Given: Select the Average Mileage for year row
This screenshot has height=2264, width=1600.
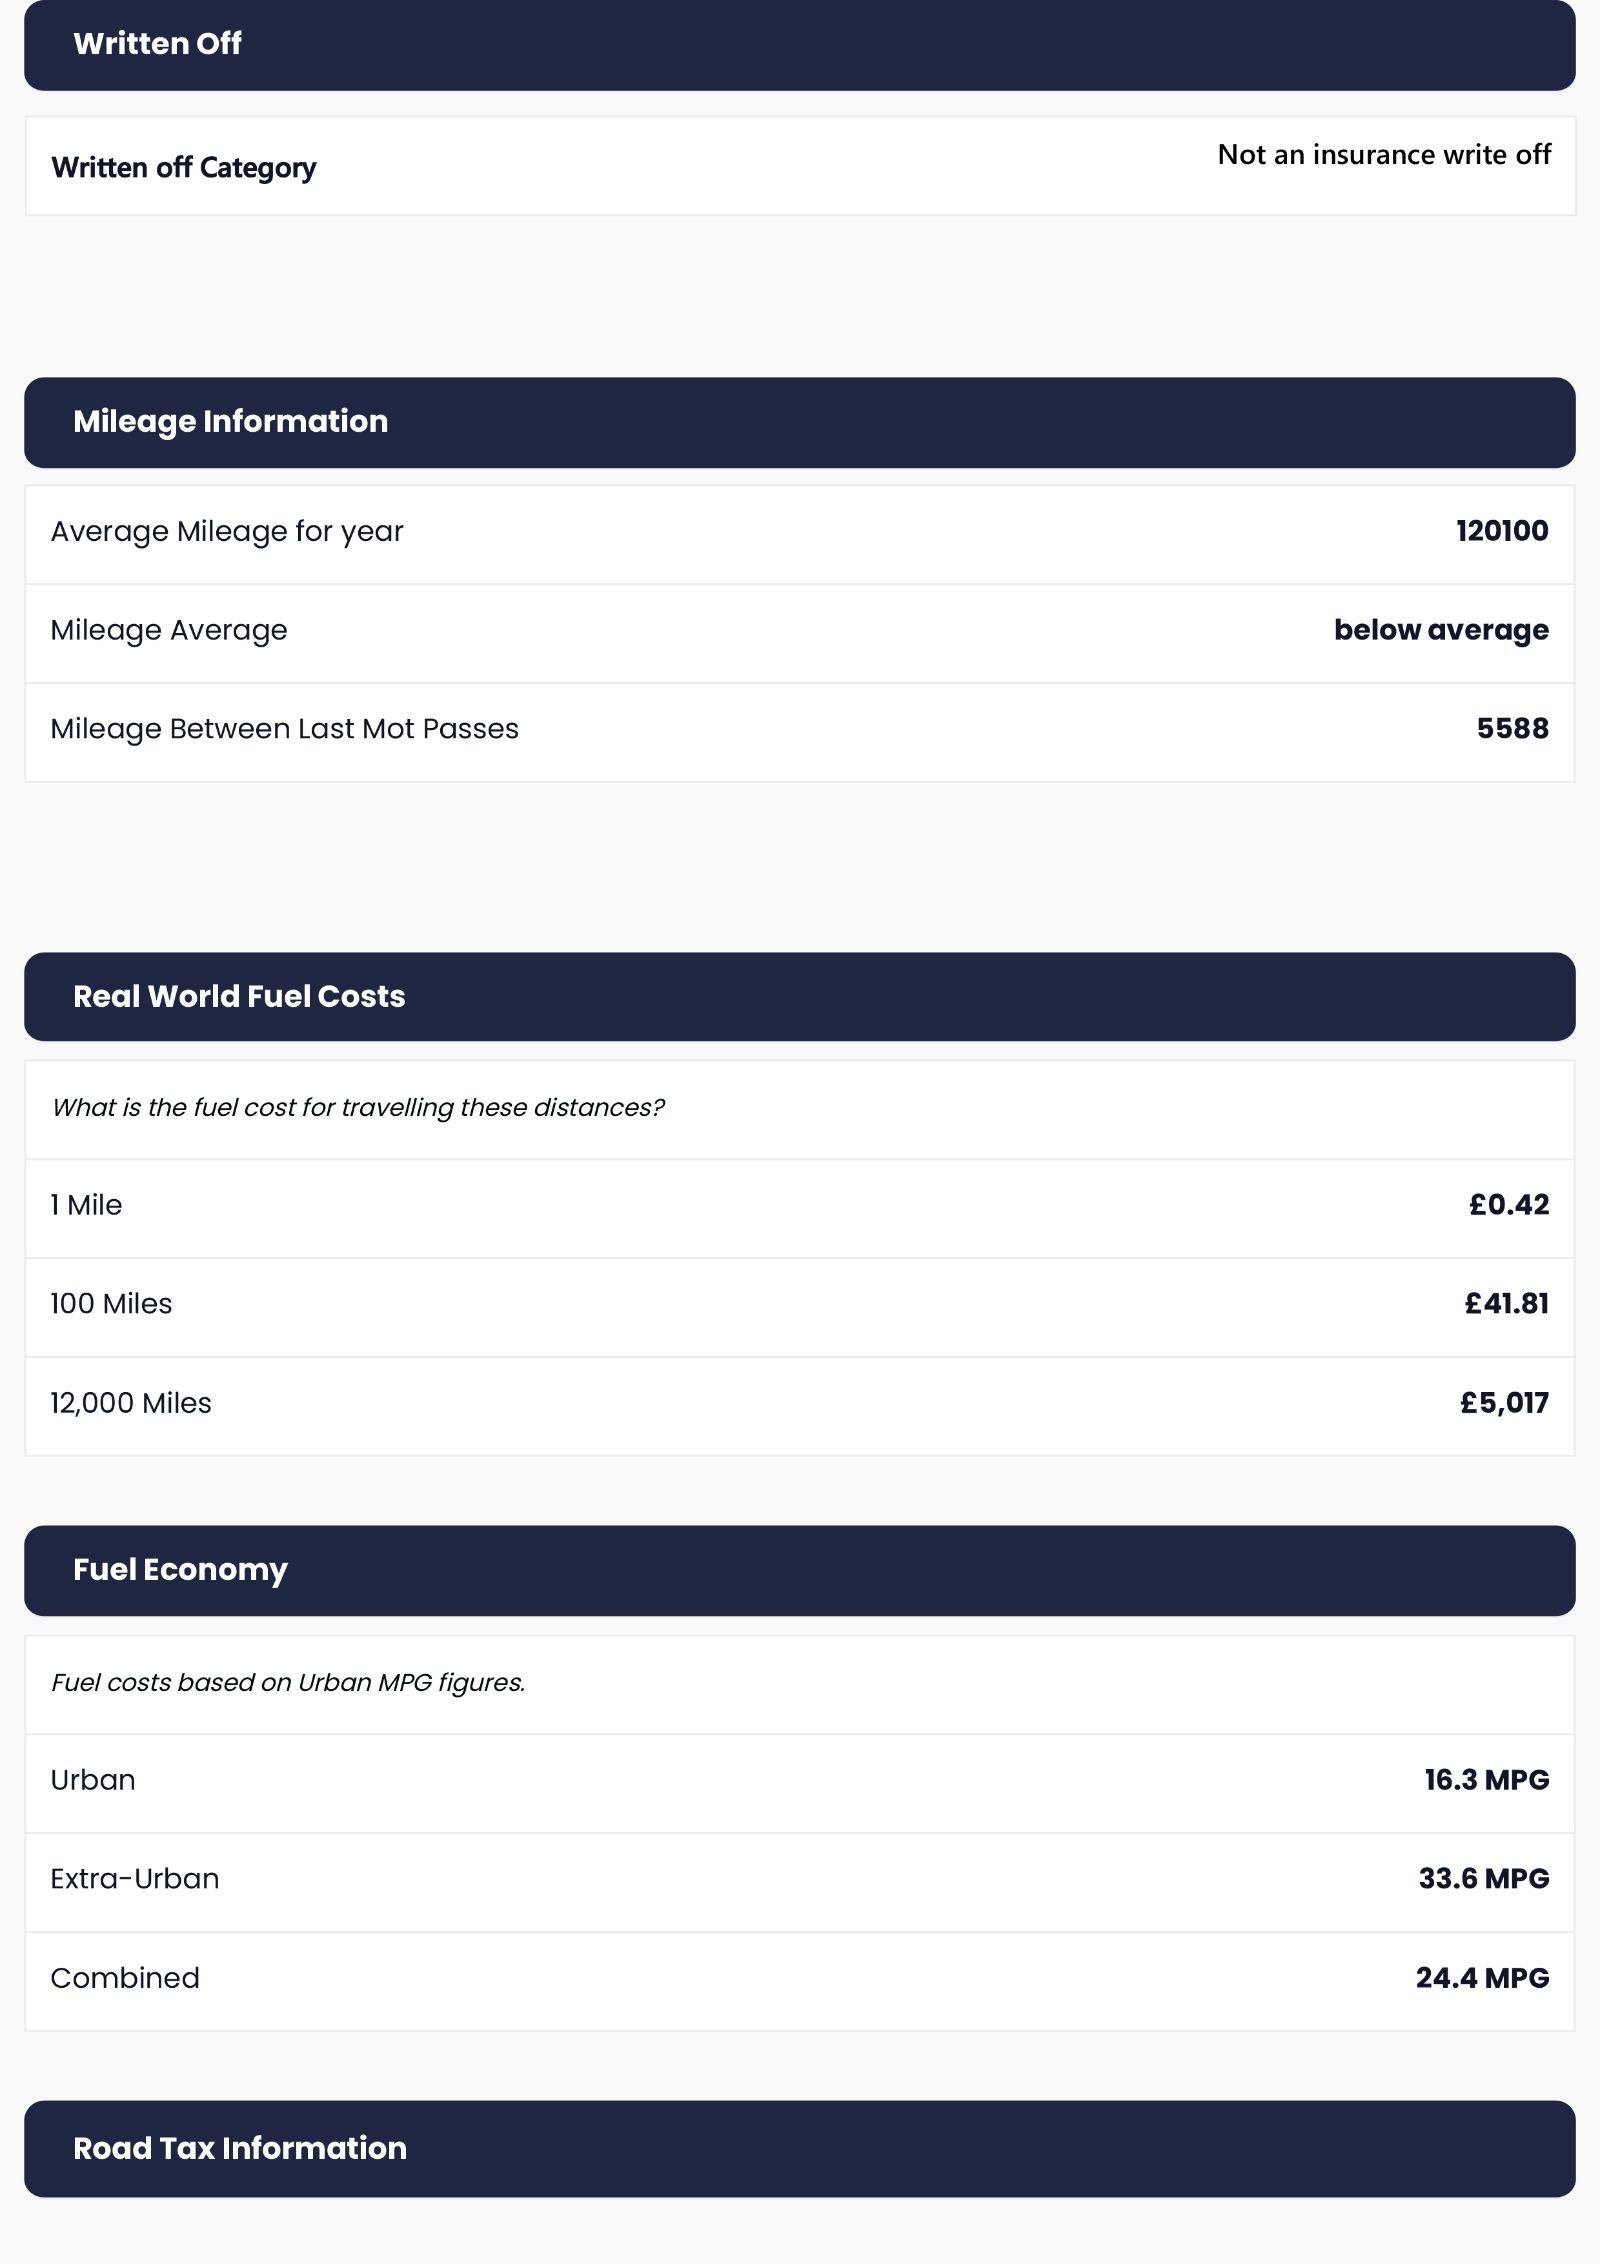Looking at the screenshot, I should [x=800, y=534].
